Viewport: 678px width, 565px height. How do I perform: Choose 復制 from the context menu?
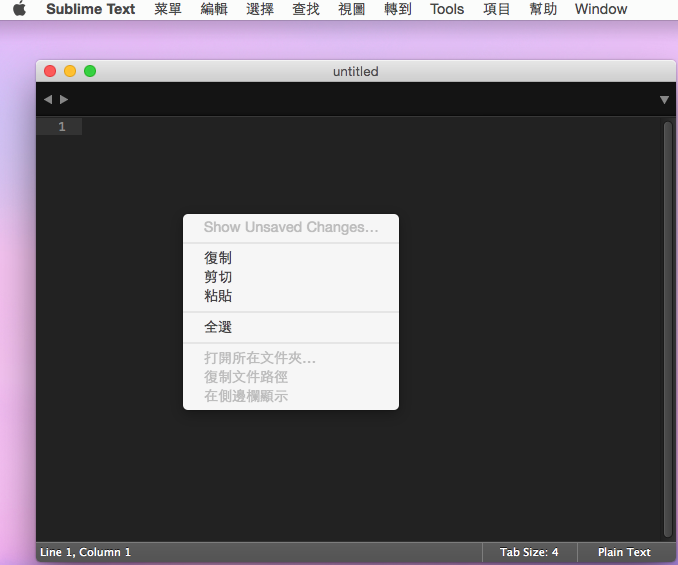tap(291, 258)
